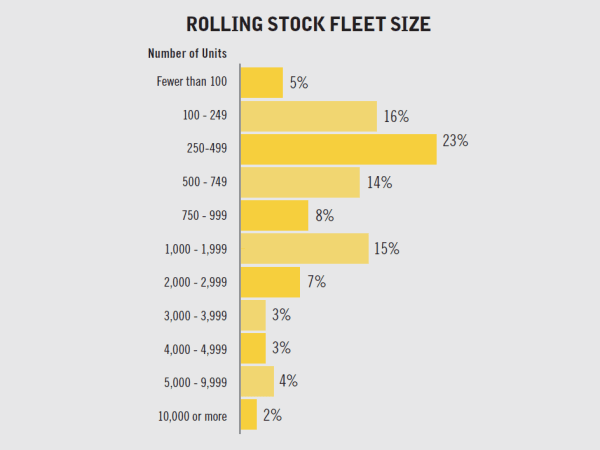This screenshot has height=450, width=600.
Task: Click the 500 - 749 bar
Action: coord(300,182)
